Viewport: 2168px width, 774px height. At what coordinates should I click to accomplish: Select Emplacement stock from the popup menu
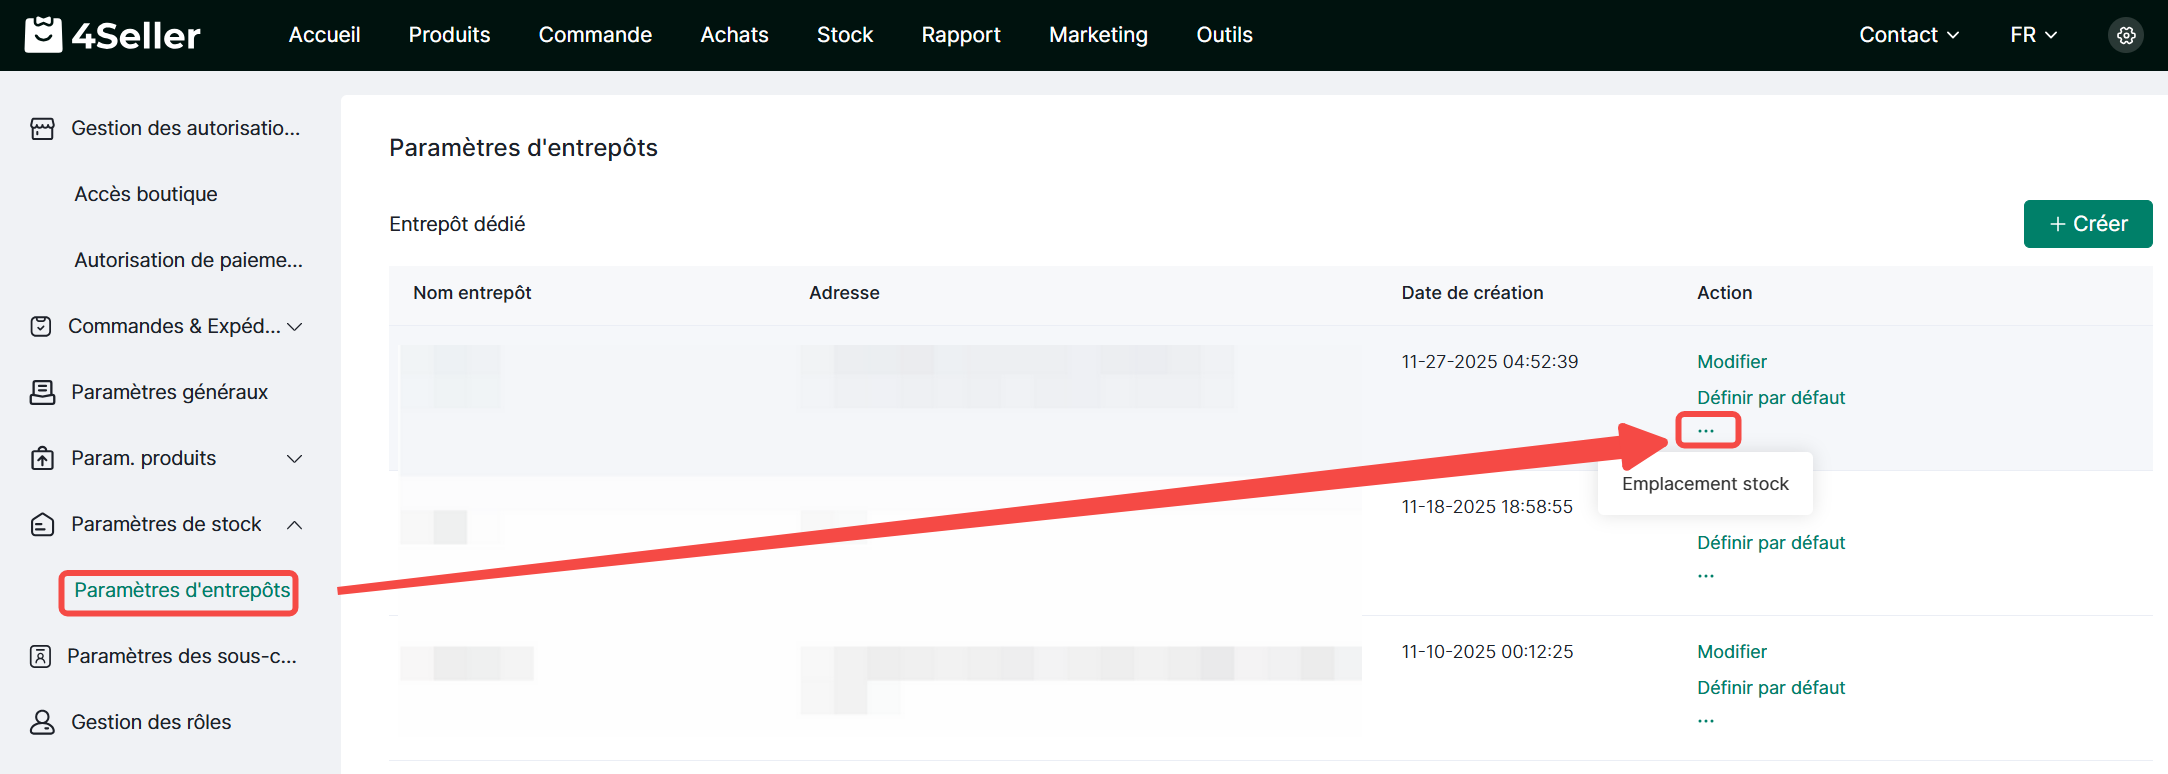1705,484
